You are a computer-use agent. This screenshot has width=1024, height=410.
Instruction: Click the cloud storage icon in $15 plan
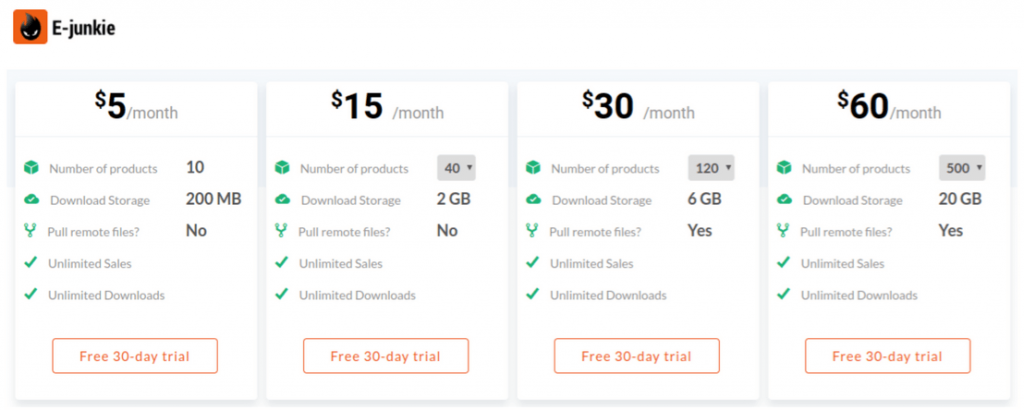[282, 199]
